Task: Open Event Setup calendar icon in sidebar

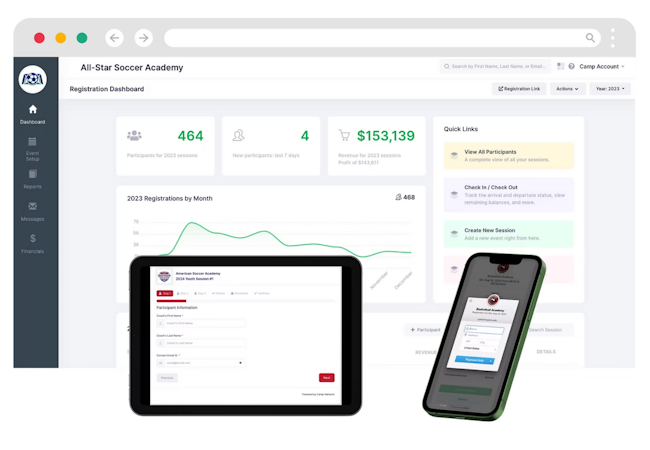Action: [x=32, y=142]
